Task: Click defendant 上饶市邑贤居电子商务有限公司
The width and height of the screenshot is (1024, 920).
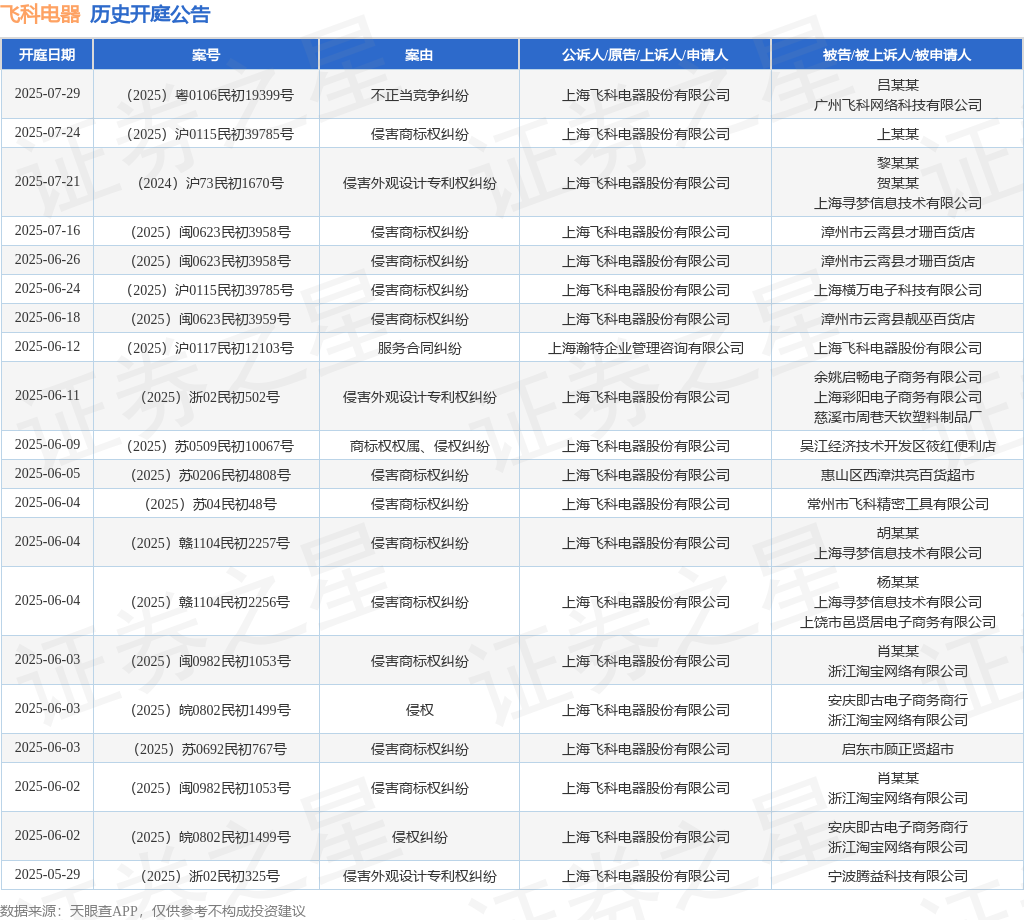Action: [x=897, y=622]
